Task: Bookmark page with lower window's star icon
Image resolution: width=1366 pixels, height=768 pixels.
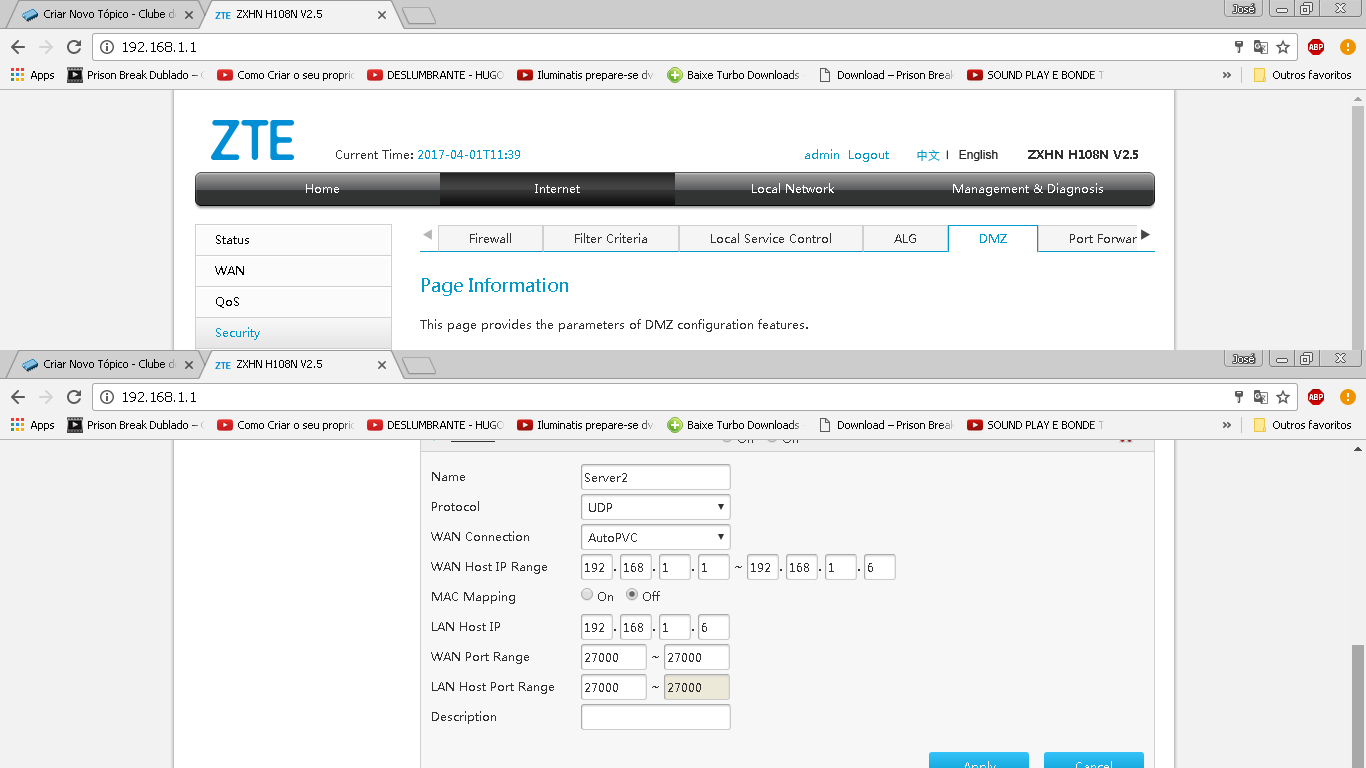Action: point(1283,397)
